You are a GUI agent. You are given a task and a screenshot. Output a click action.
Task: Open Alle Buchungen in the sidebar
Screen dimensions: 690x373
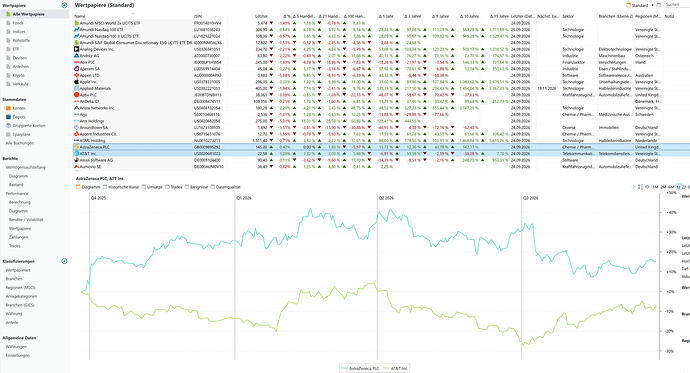pyautogui.click(x=20, y=143)
